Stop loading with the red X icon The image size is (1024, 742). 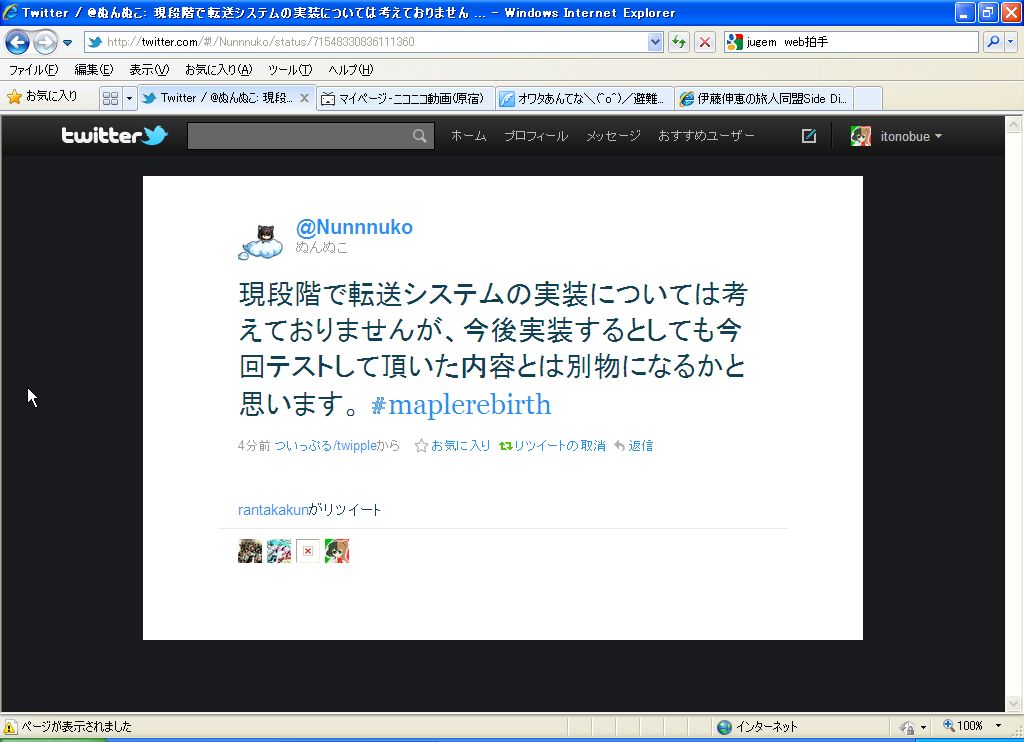705,42
